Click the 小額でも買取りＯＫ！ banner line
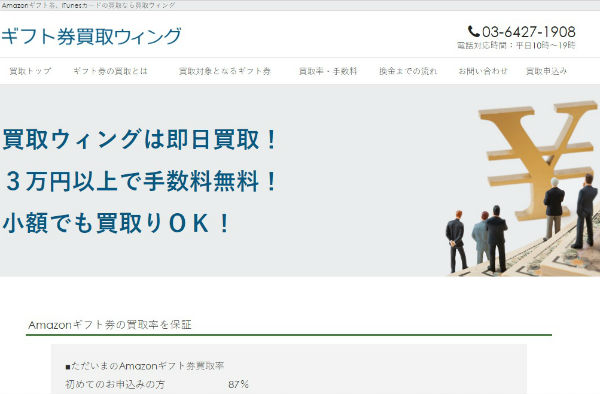The image size is (600, 394). [x=116, y=223]
